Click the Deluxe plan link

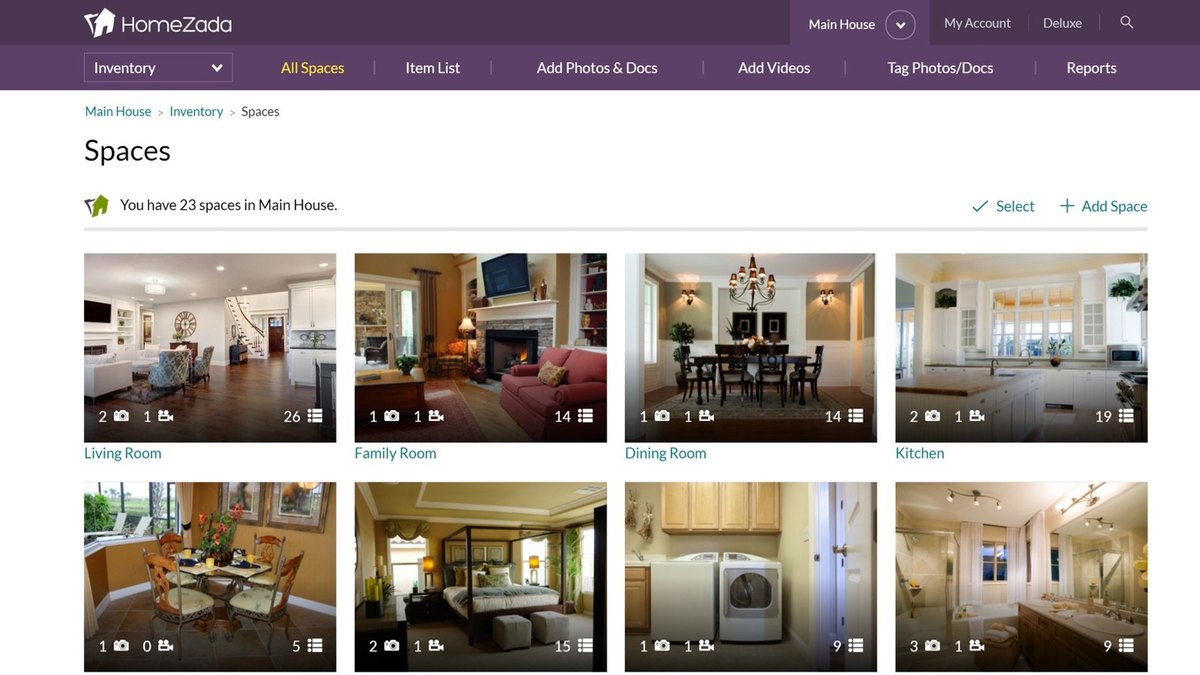tap(1062, 23)
